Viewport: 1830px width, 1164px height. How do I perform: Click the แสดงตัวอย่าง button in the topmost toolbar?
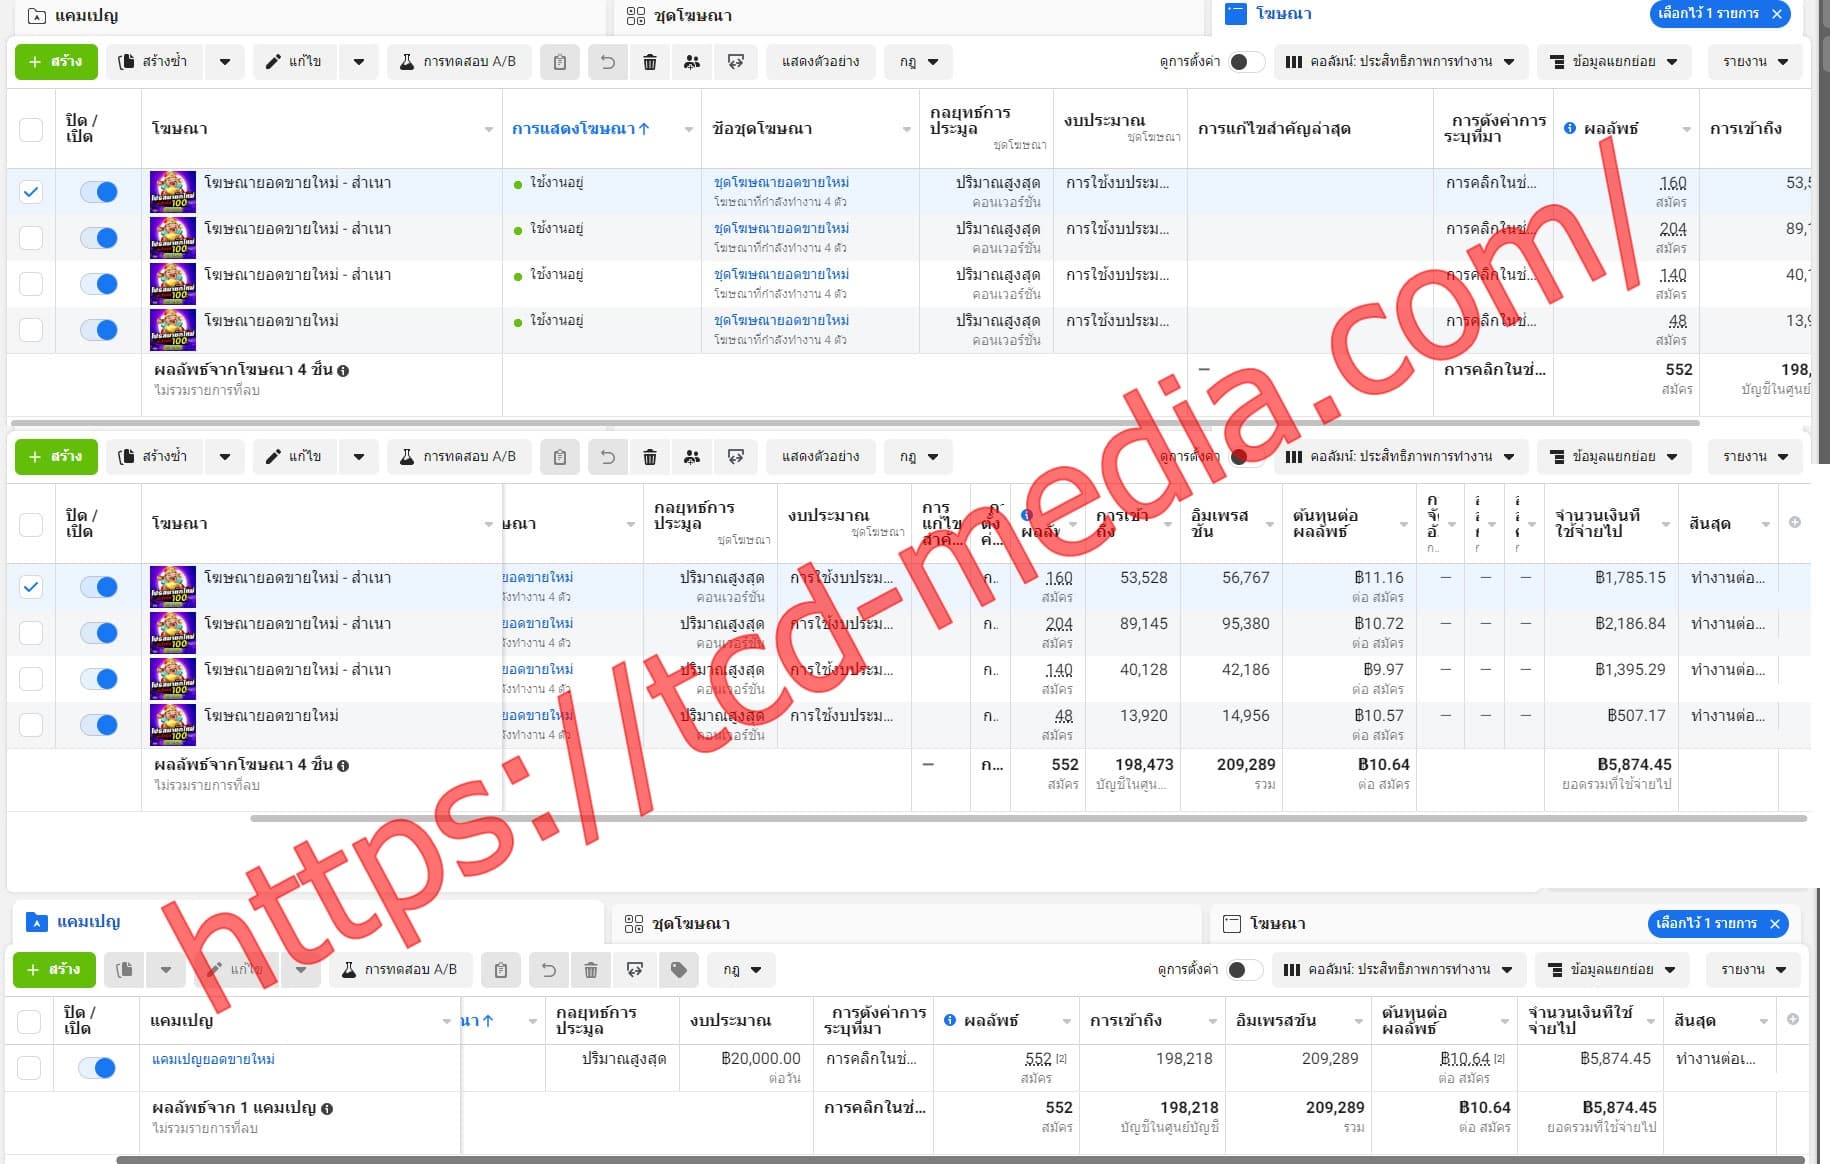820,62
